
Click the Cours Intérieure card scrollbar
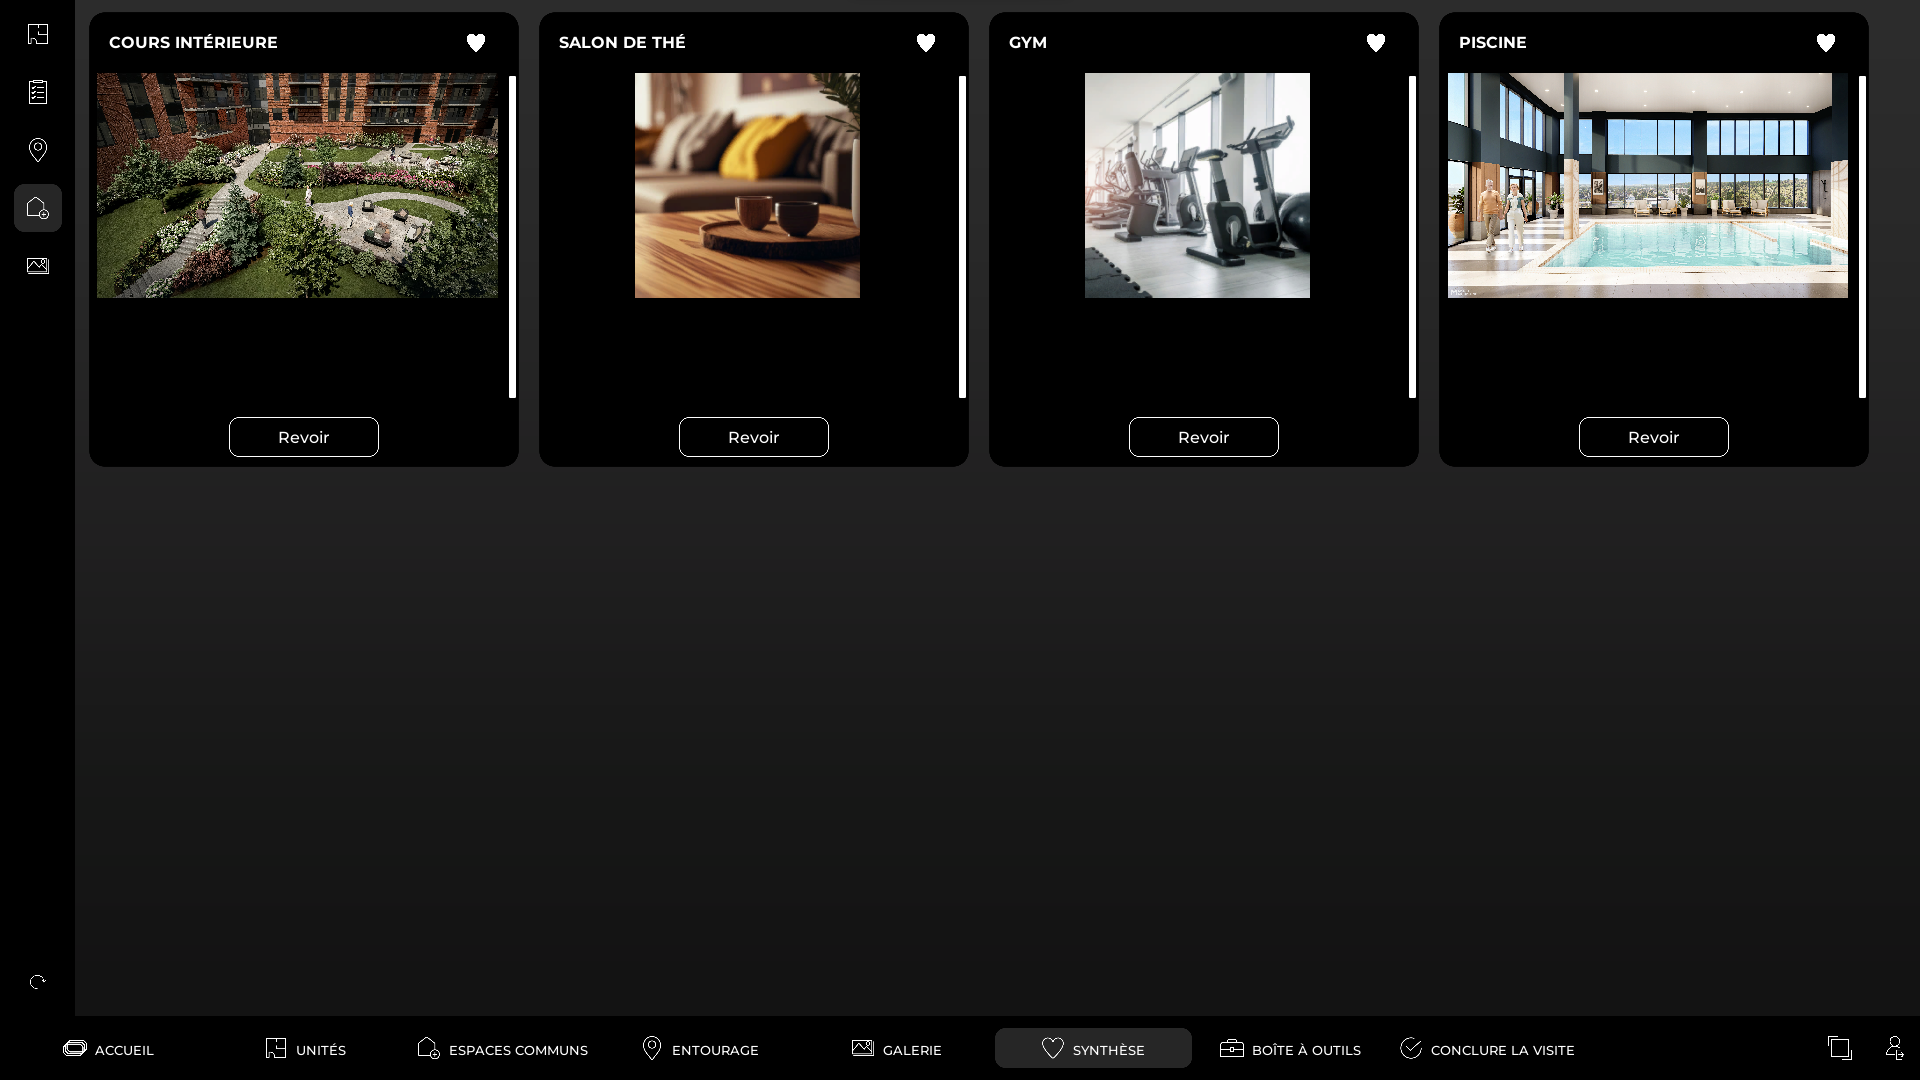[x=512, y=237]
